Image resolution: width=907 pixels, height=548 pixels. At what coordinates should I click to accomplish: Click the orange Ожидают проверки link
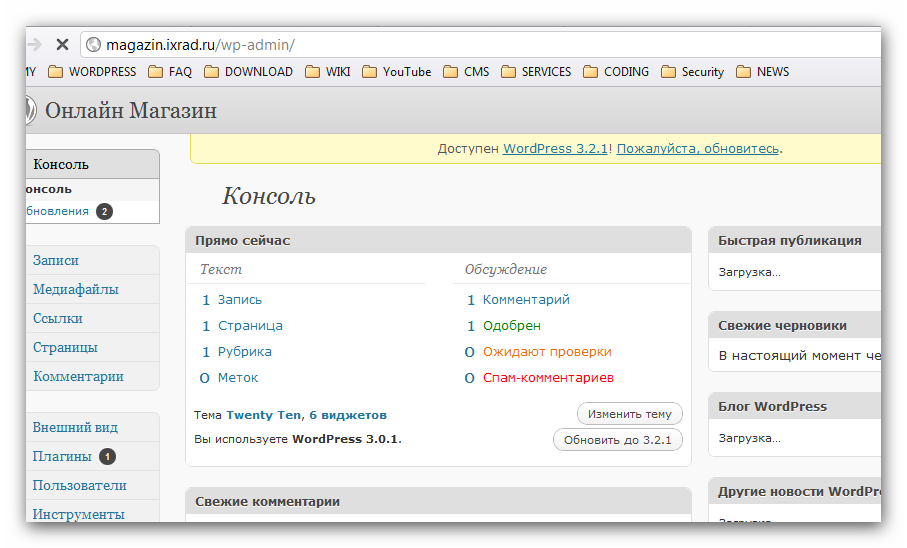click(x=547, y=352)
